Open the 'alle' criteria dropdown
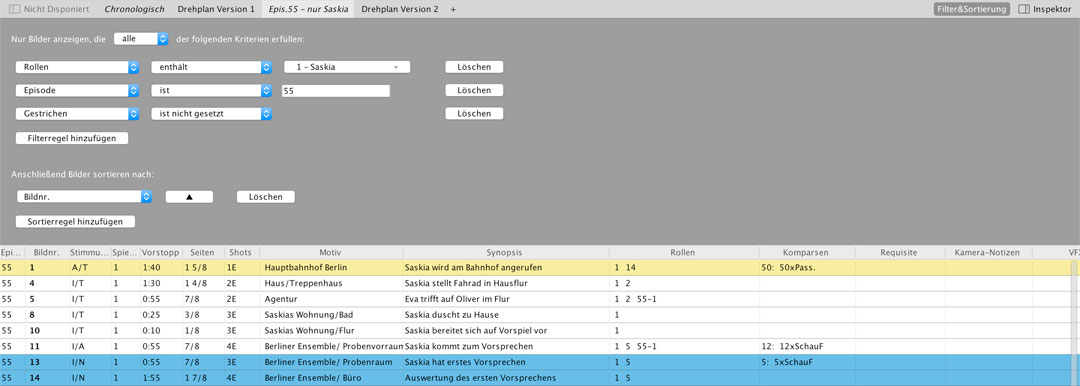The width and height of the screenshot is (1080, 386). click(141, 39)
